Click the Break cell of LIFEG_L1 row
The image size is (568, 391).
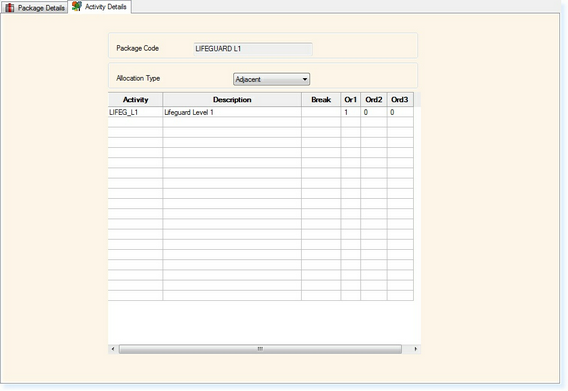click(321, 112)
